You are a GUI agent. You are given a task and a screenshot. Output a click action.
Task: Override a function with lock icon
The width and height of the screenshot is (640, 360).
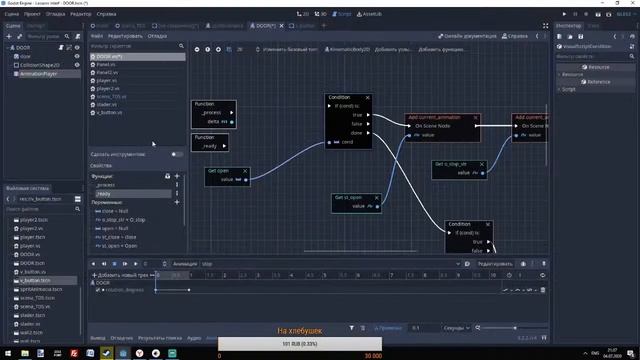point(167,176)
